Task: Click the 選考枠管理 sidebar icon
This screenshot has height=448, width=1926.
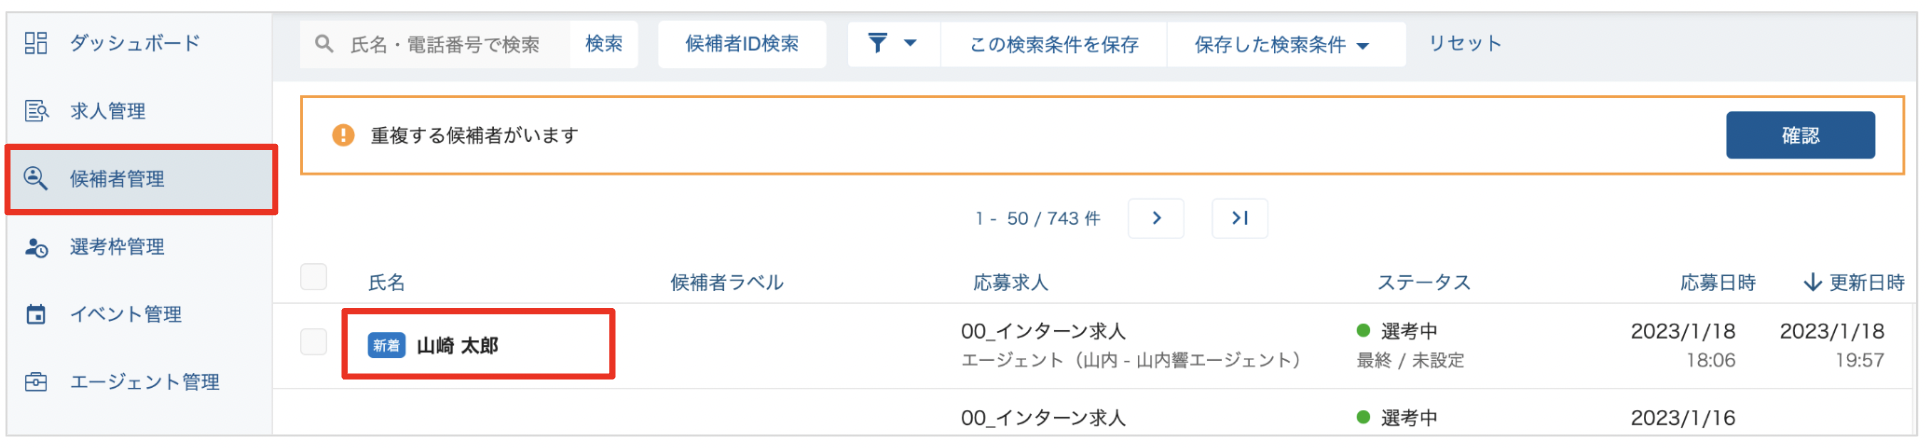Action: [x=36, y=247]
